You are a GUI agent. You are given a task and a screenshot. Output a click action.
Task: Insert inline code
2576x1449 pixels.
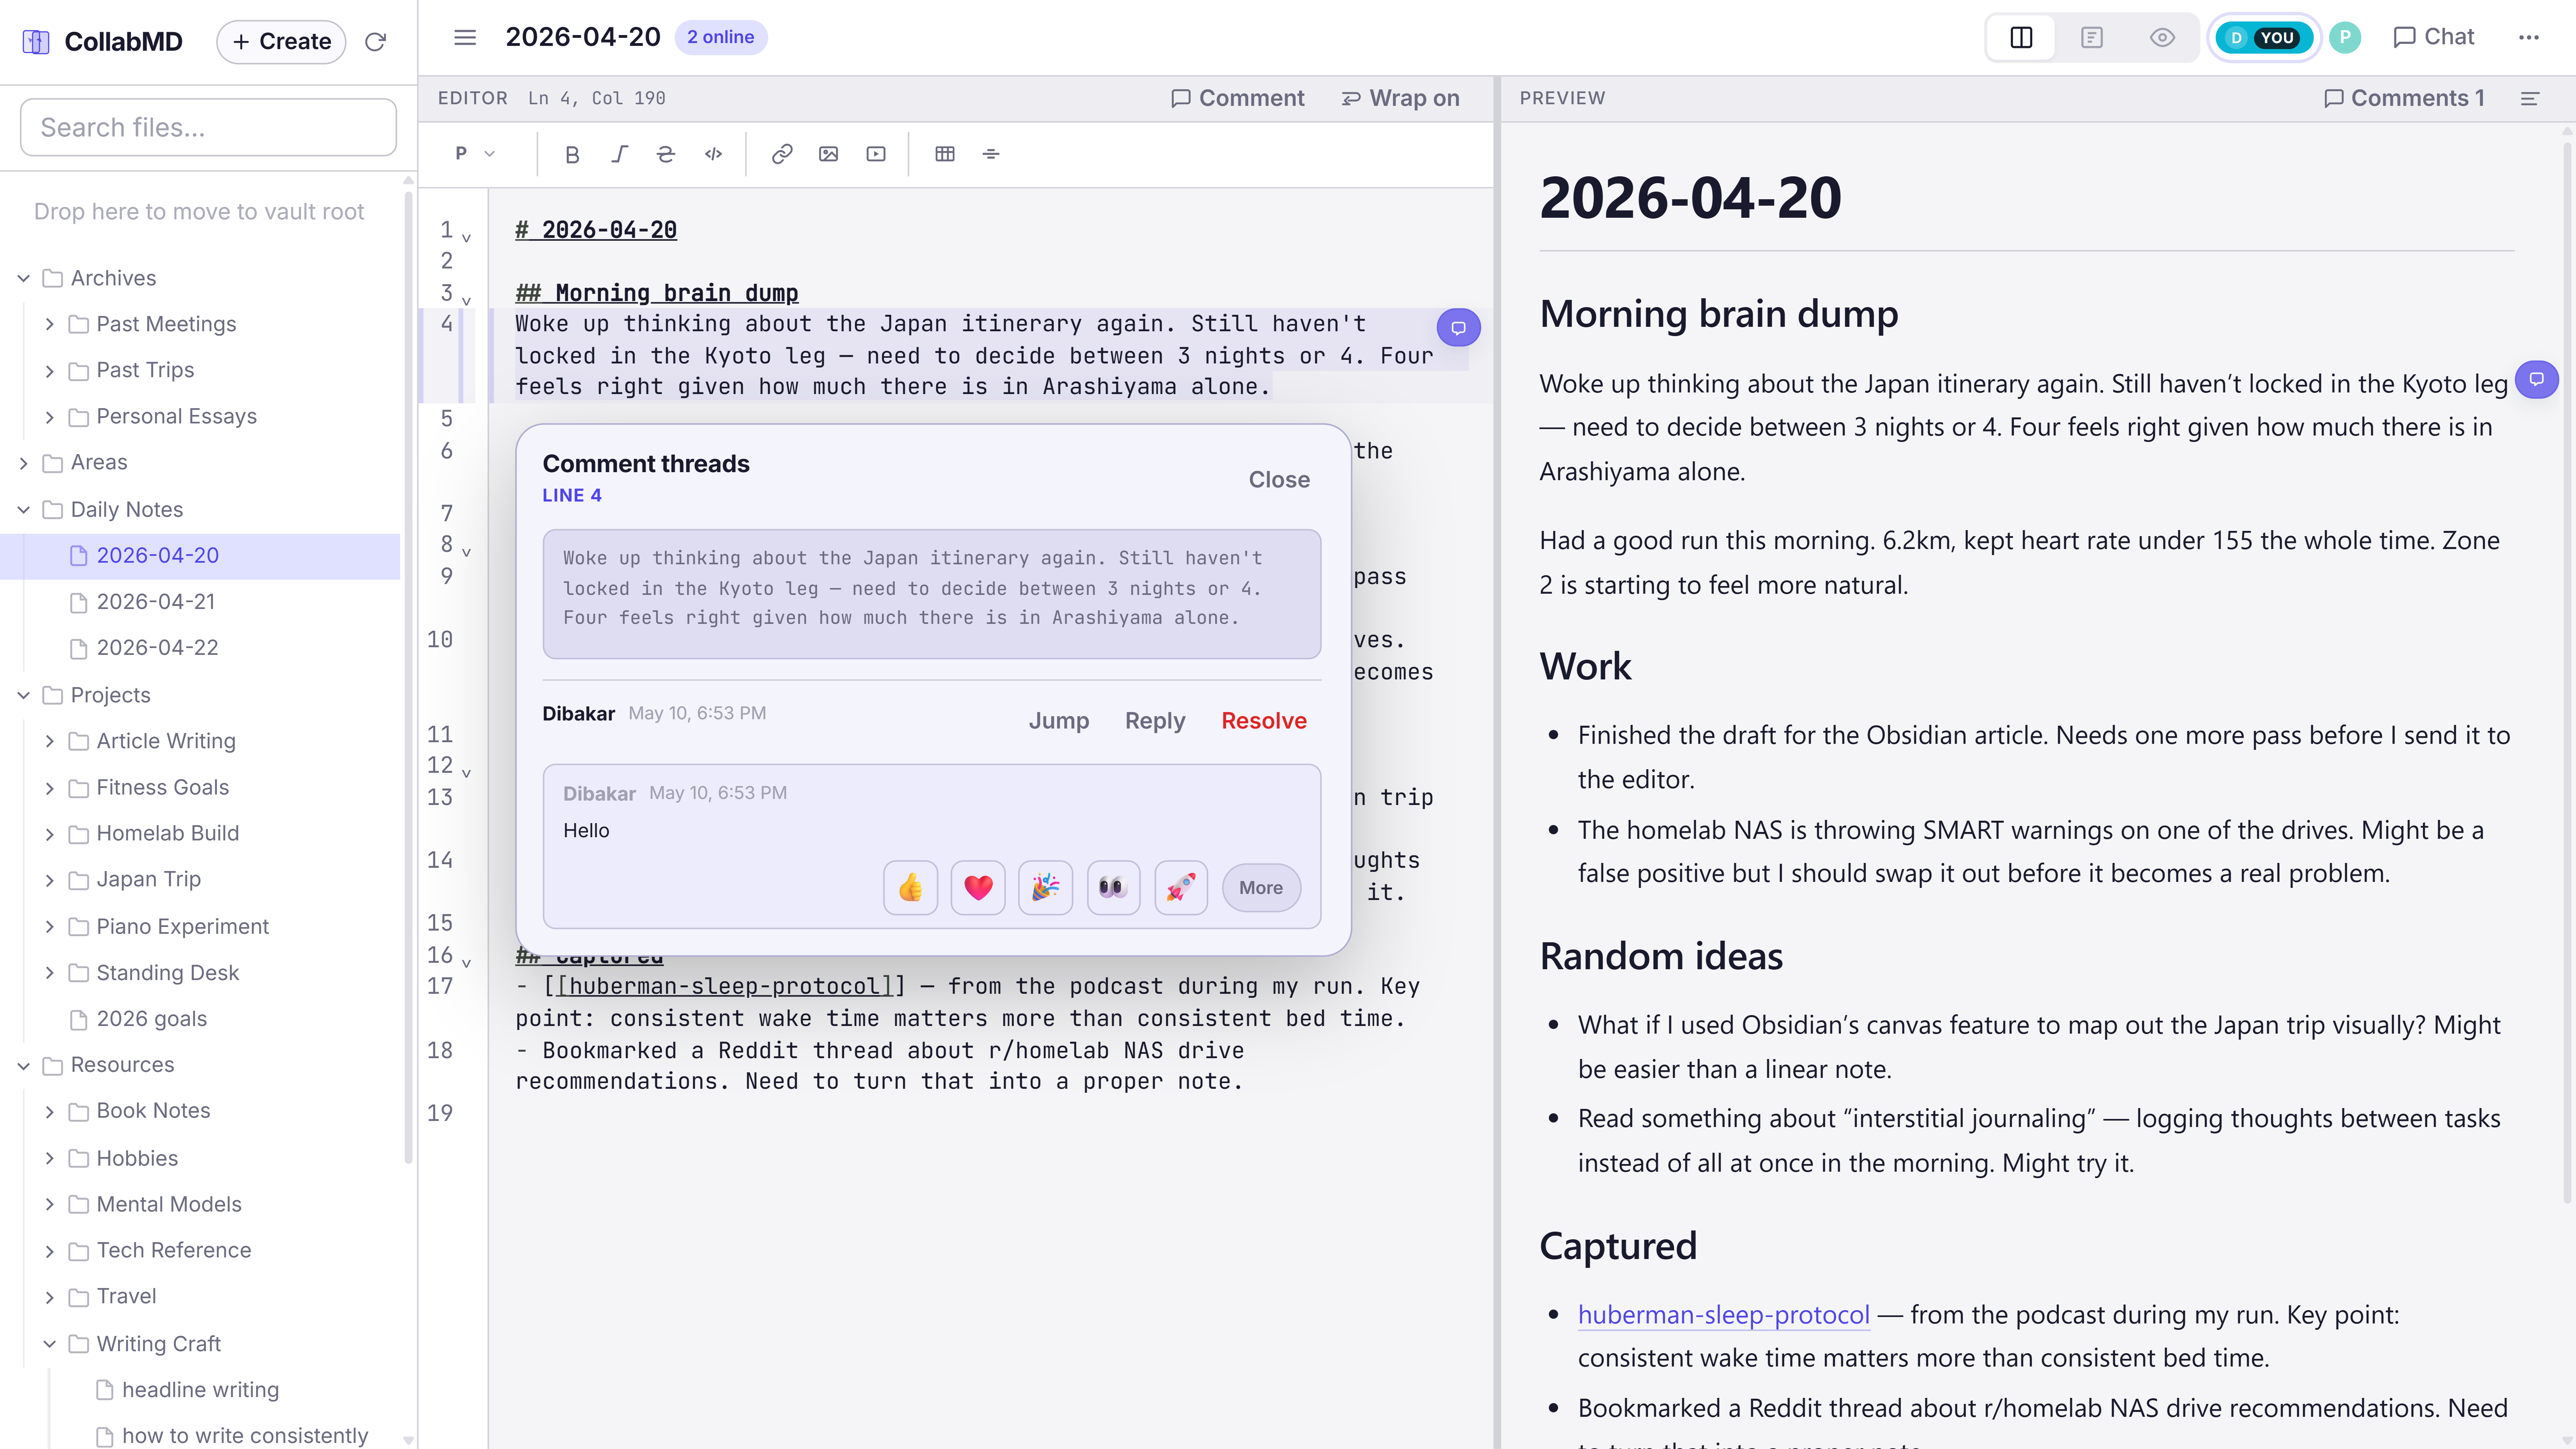[x=713, y=154]
